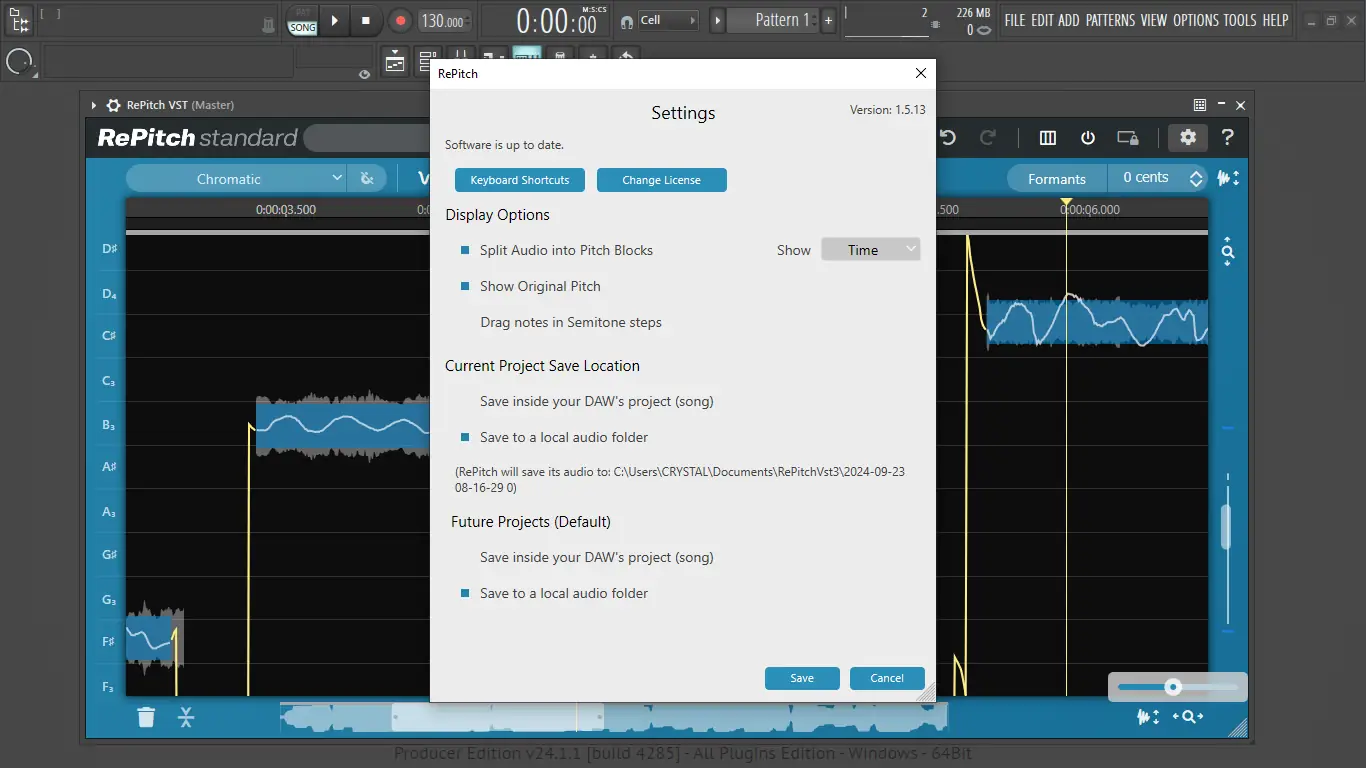The height and width of the screenshot is (768, 1366).
Task: Click the Formants button
Action: pyautogui.click(x=1057, y=179)
